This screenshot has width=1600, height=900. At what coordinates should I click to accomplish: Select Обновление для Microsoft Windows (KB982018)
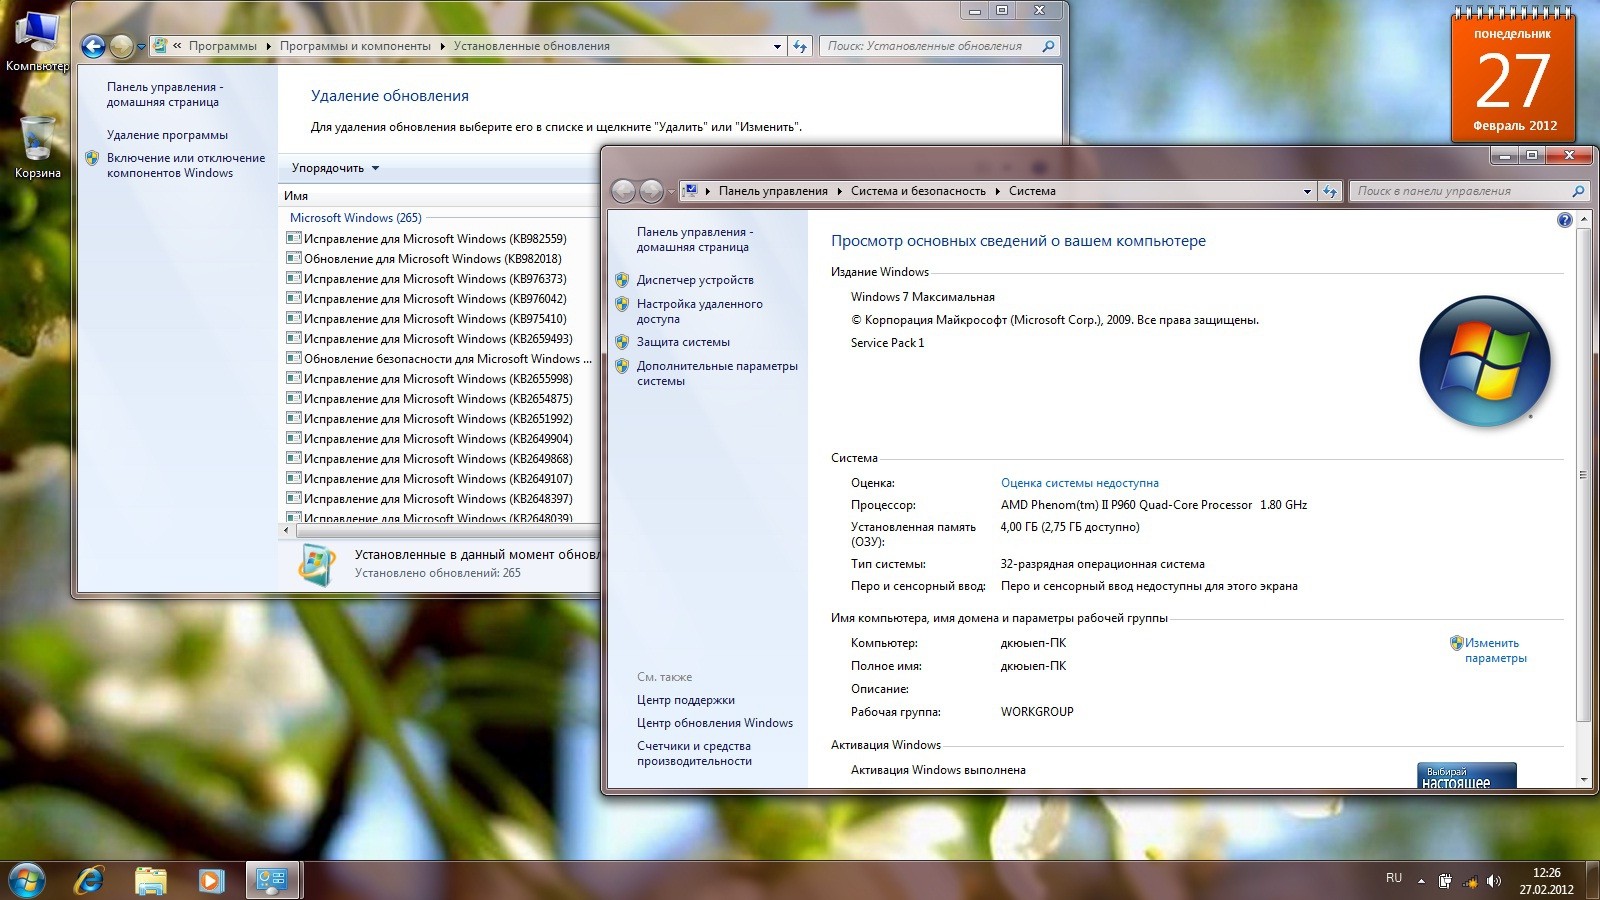(433, 259)
